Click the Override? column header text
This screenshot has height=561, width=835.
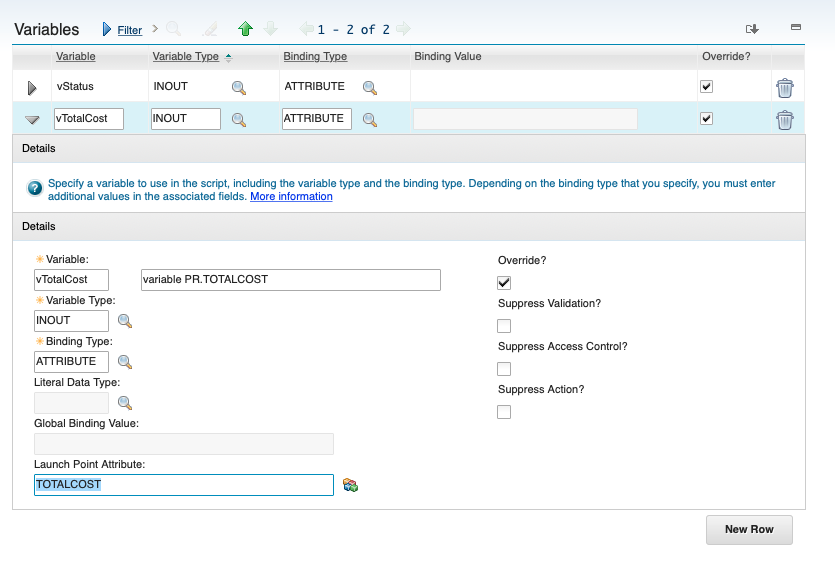726,56
